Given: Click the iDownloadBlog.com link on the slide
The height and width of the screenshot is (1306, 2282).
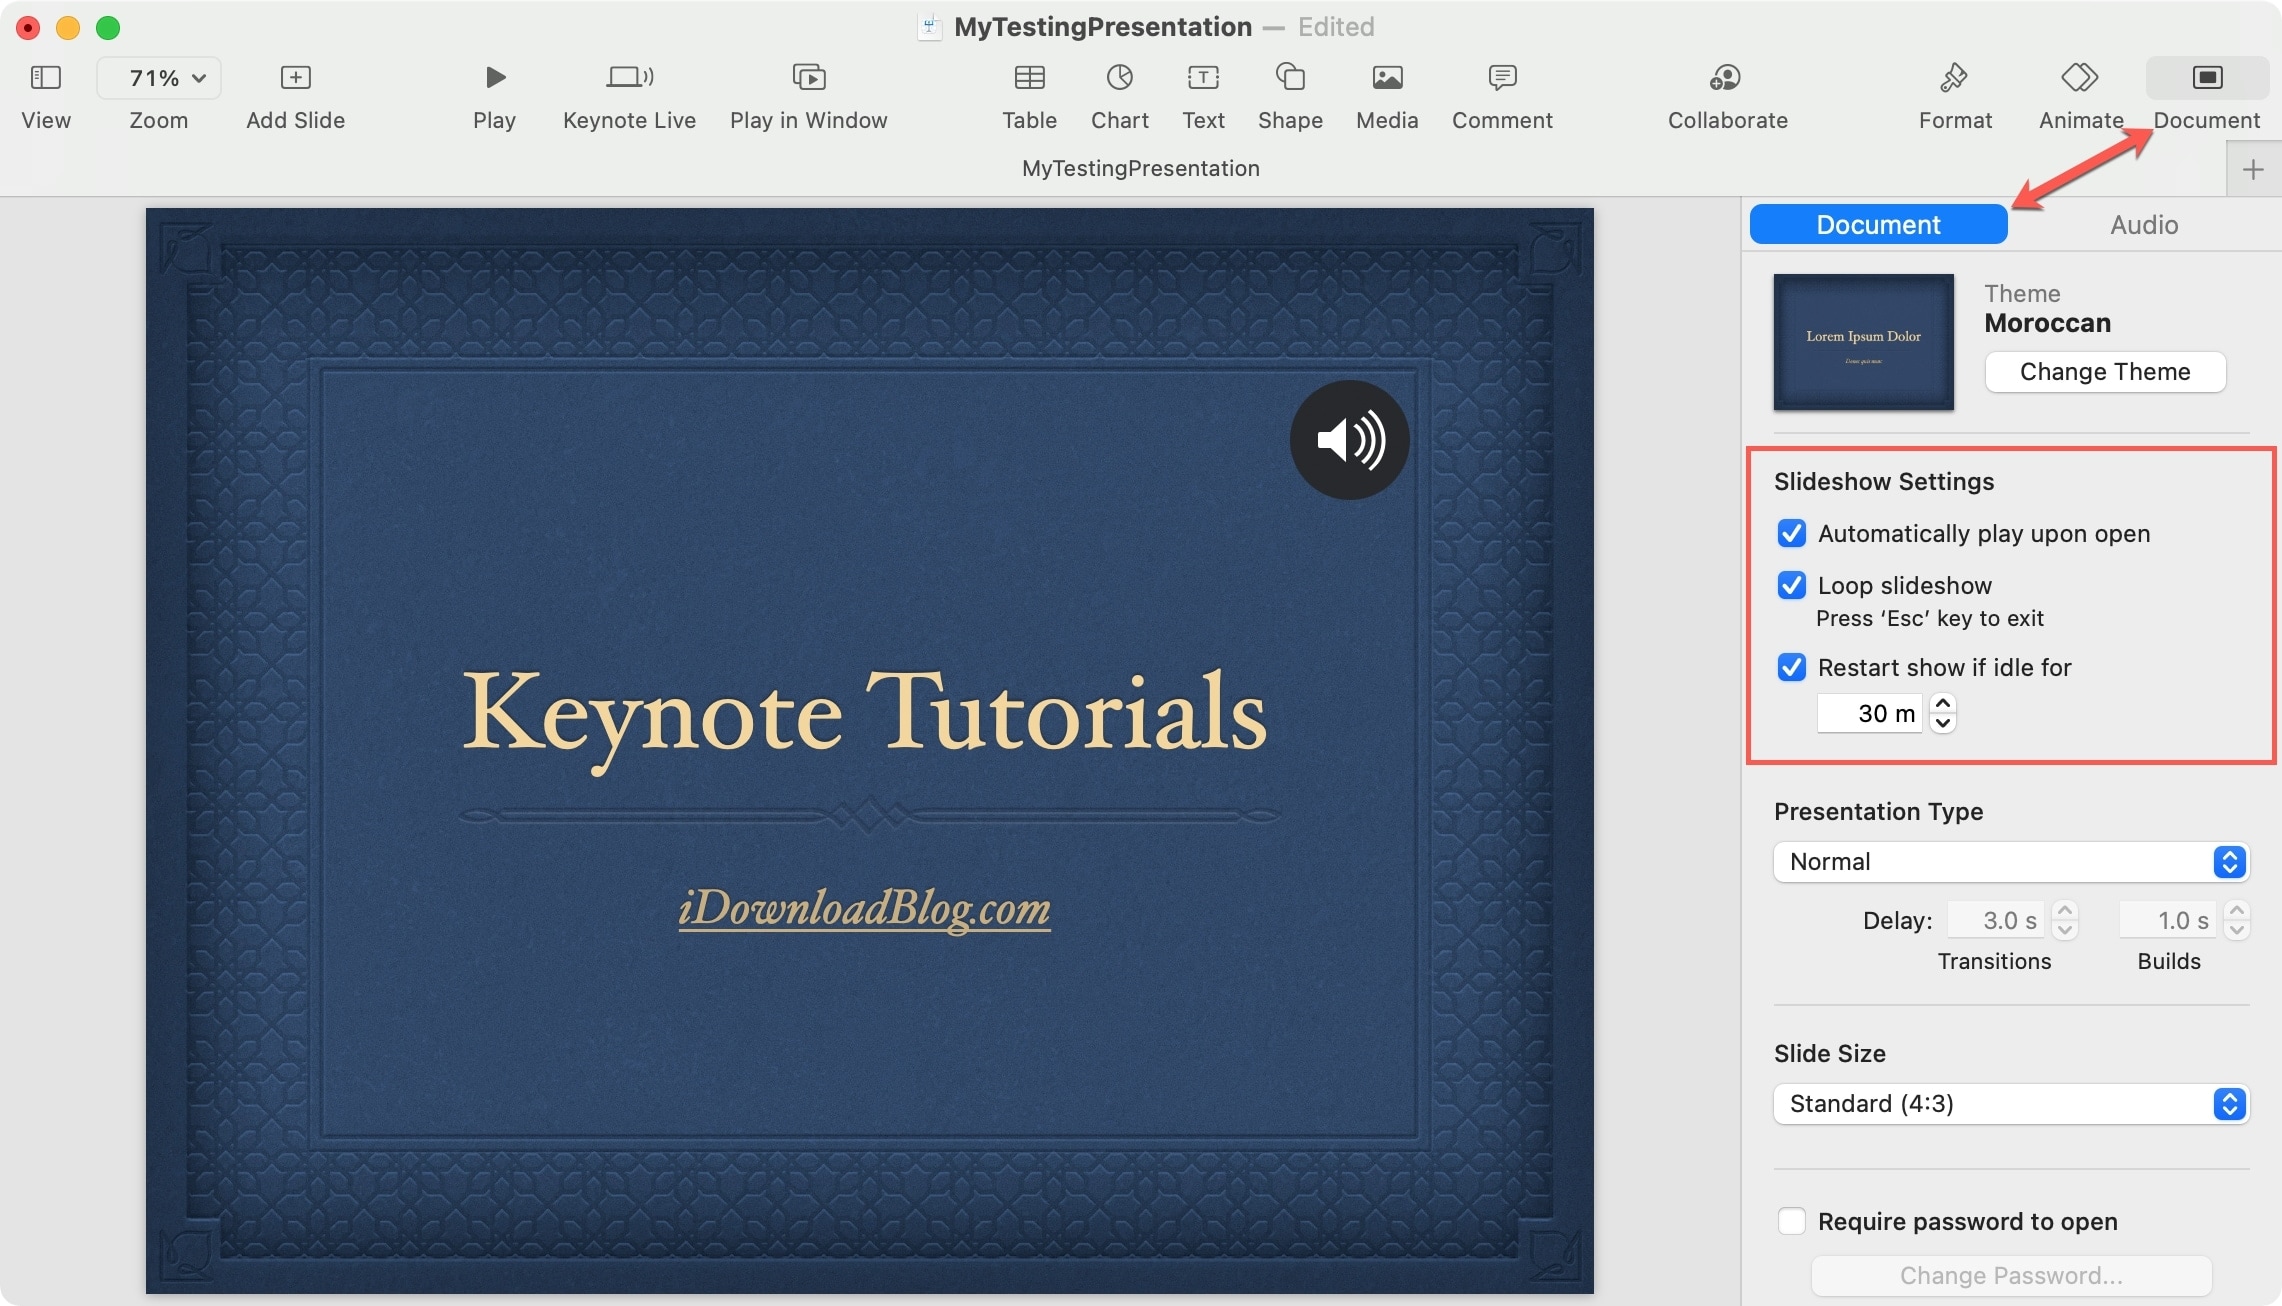Looking at the screenshot, I should 864,908.
